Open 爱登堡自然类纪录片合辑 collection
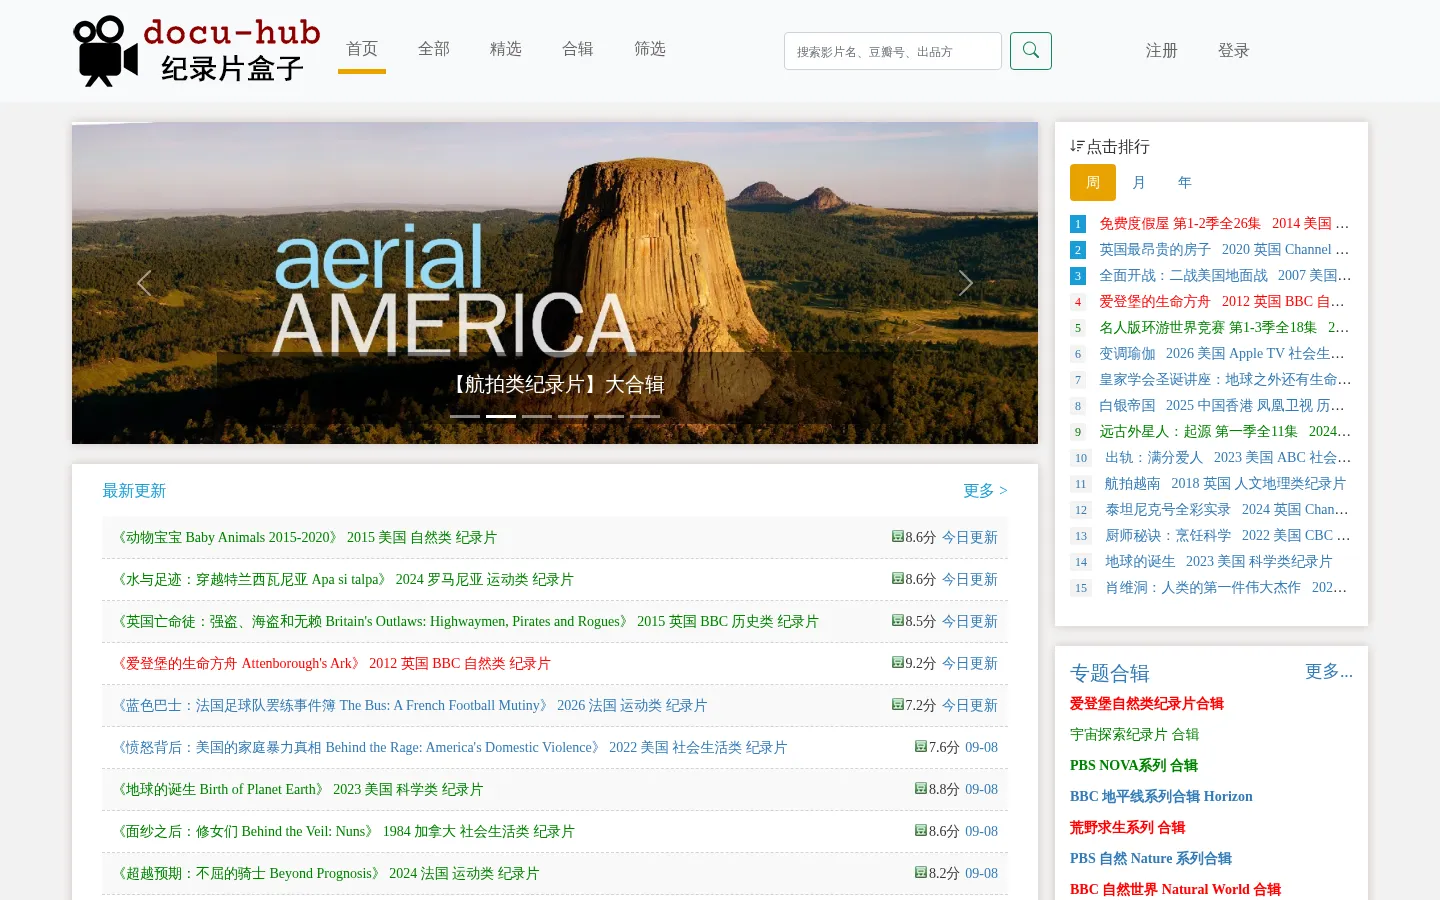Viewport: 1440px width, 900px height. pos(1147,704)
